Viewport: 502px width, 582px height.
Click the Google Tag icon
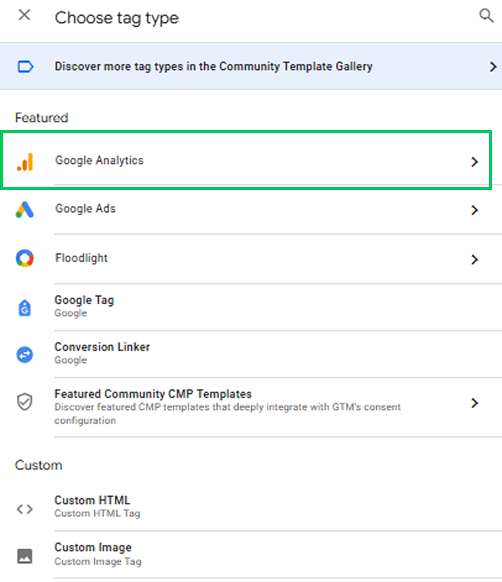(25, 308)
